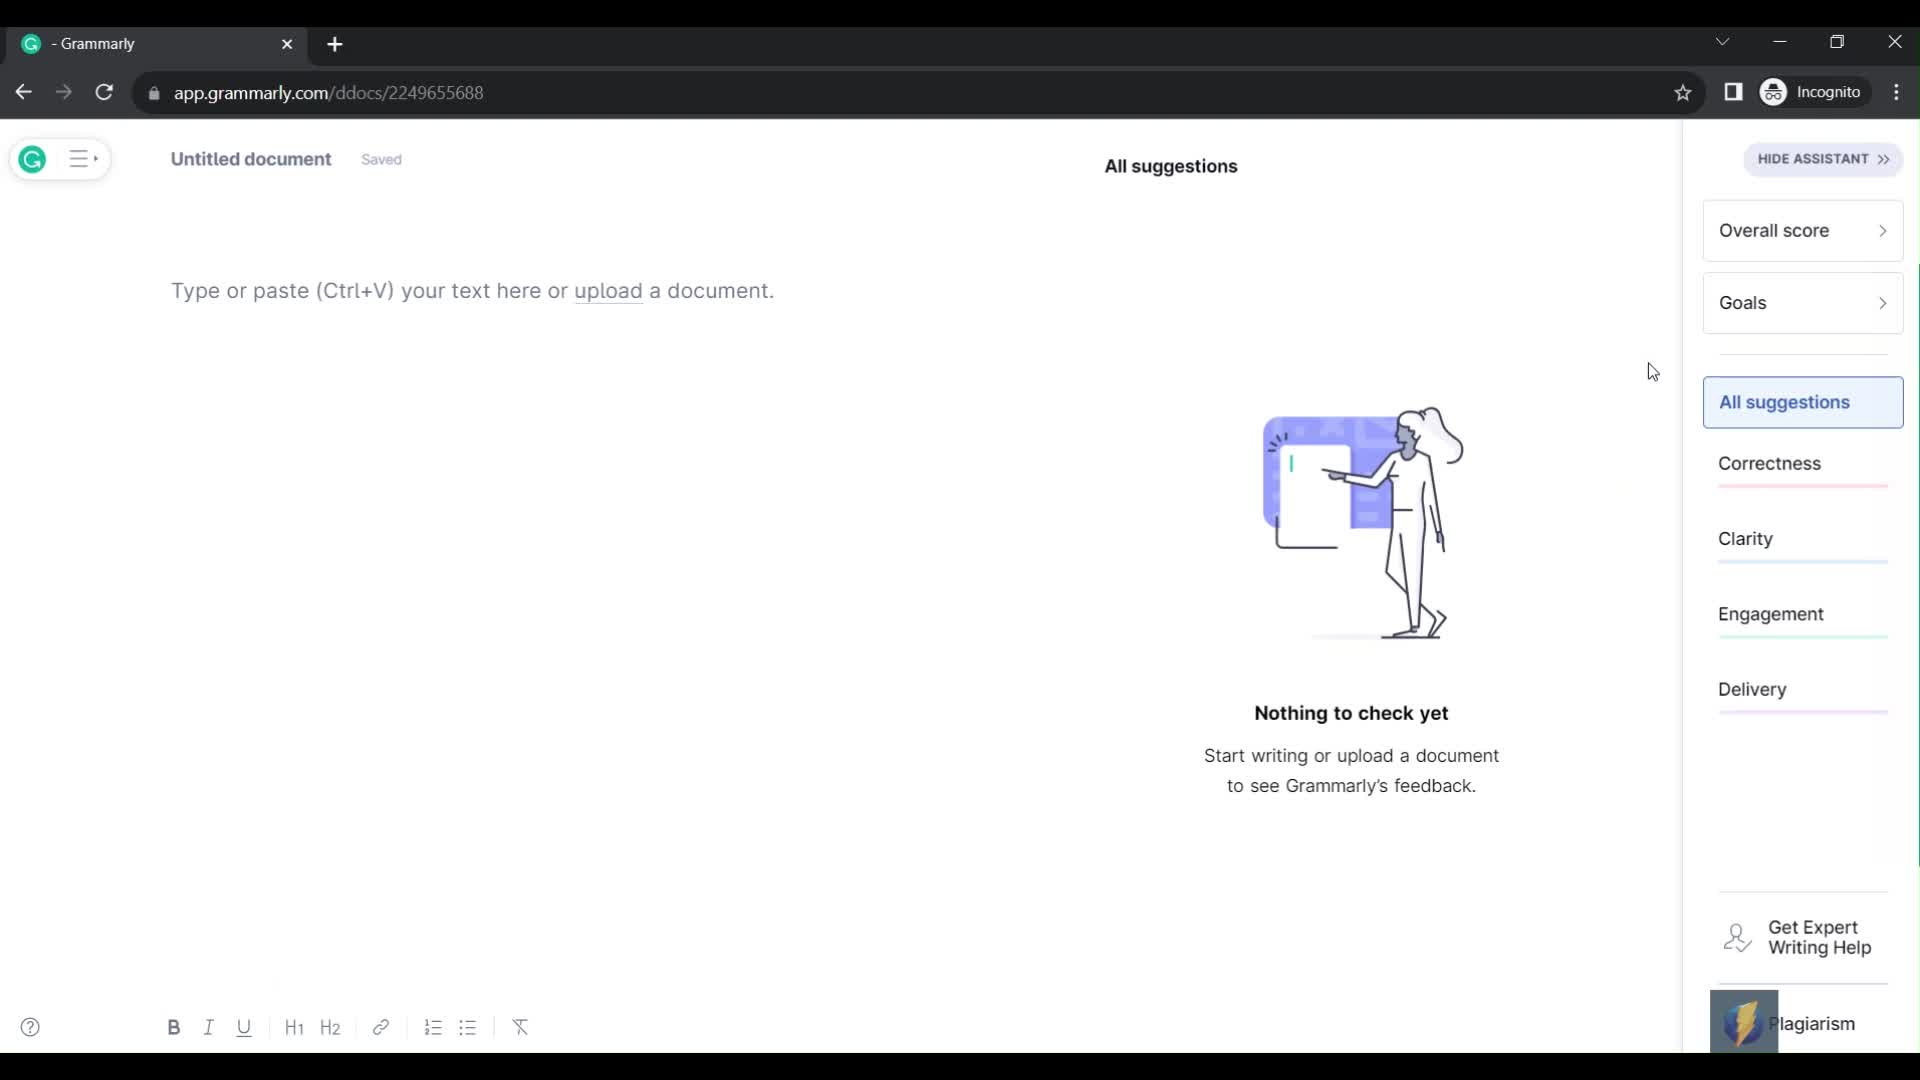Open the help question mark icon
Image resolution: width=1920 pixels, height=1080 pixels.
pos(30,1027)
